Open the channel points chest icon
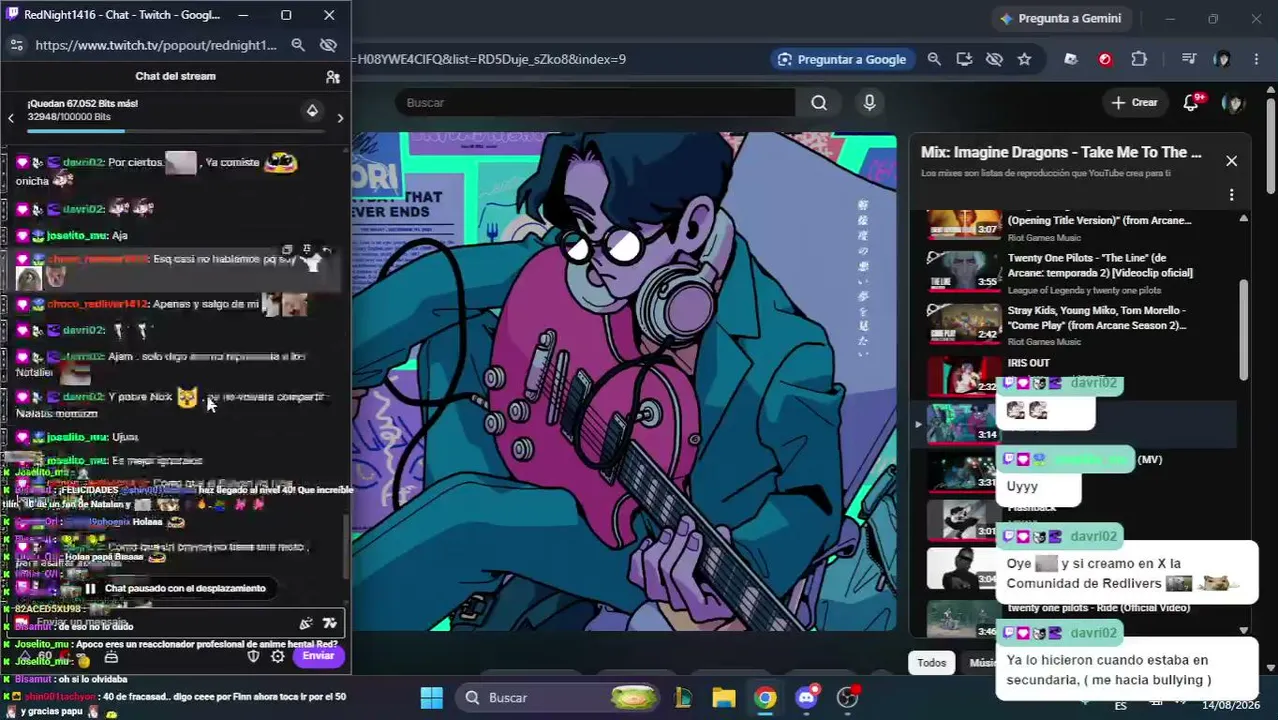This screenshot has width=1278, height=720. [x=111, y=657]
